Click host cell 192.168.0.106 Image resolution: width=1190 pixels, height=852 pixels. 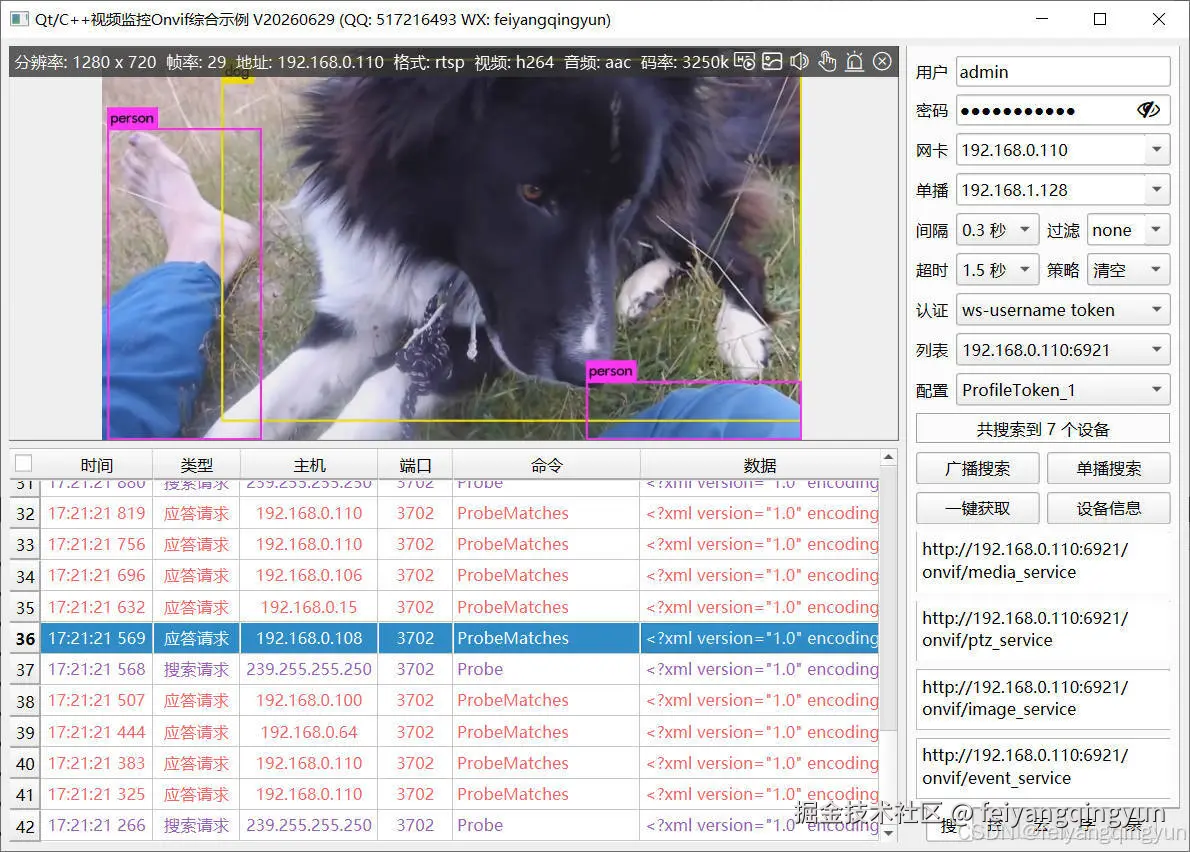pyautogui.click(x=309, y=576)
